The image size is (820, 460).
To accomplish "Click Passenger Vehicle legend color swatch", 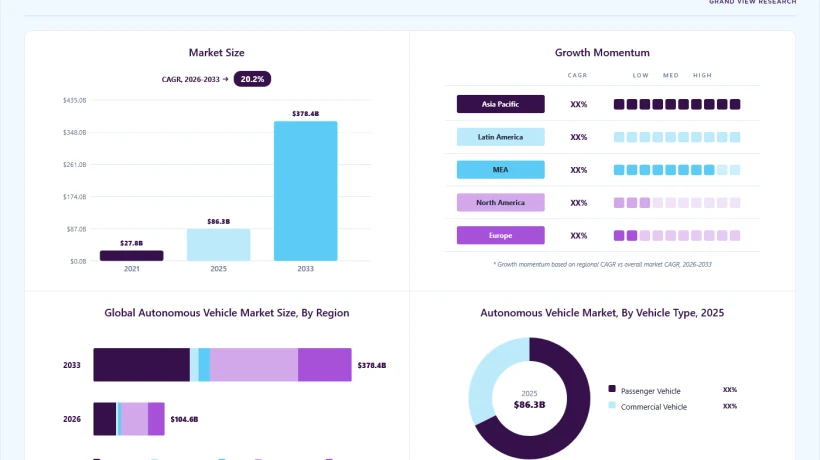I will point(612,388).
